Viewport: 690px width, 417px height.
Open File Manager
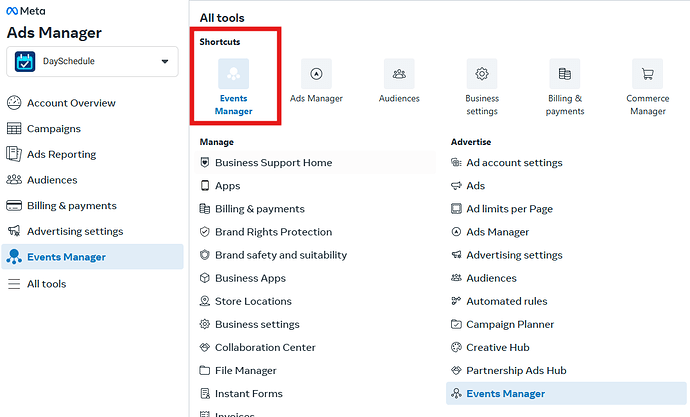(x=246, y=370)
